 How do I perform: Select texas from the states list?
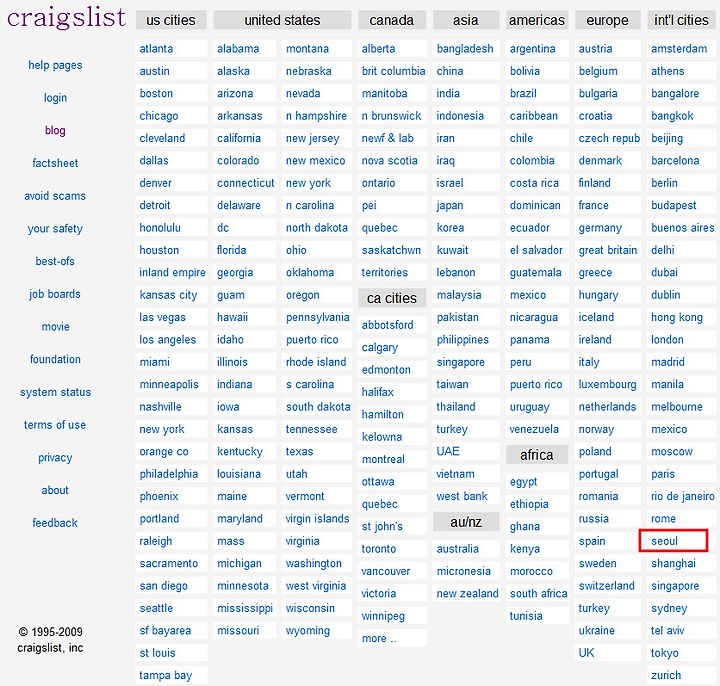[x=299, y=451]
